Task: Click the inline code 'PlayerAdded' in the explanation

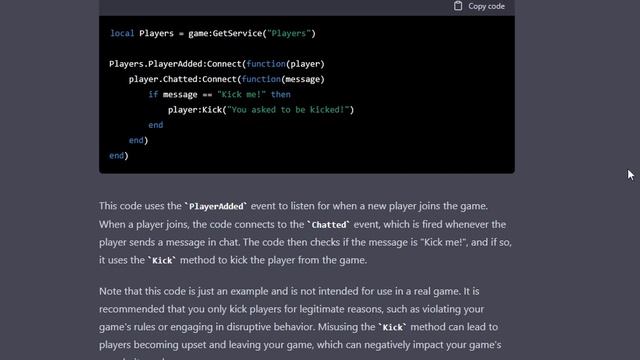Action: click(216, 206)
